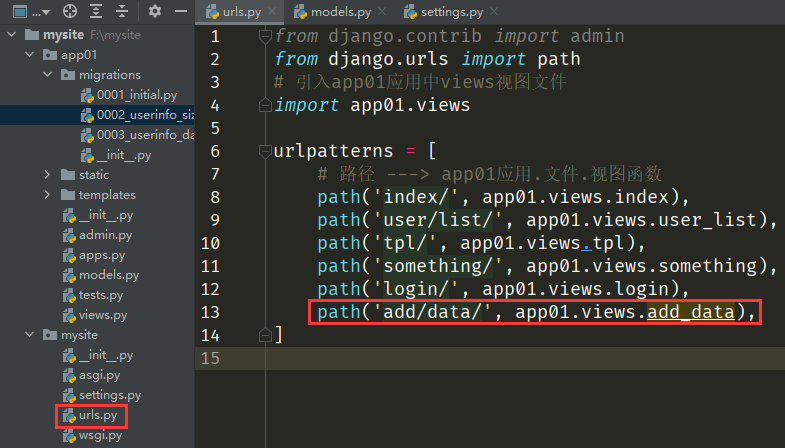This screenshot has height=448, width=785.
Task: Click the closing bracket fold marker line 14
Action: point(265,335)
